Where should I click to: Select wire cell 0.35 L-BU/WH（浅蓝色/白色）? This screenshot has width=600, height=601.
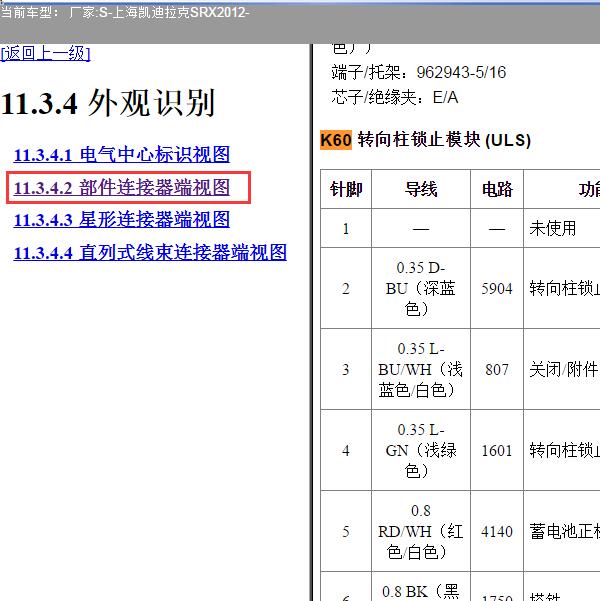(421, 369)
